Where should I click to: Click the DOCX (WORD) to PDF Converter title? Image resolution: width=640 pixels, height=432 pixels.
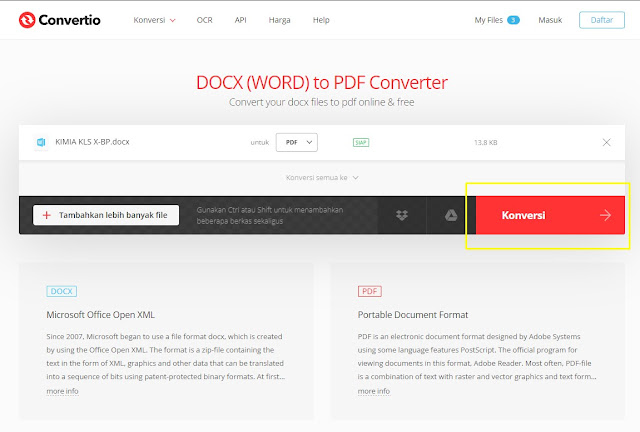pyautogui.click(x=322, y=82)
